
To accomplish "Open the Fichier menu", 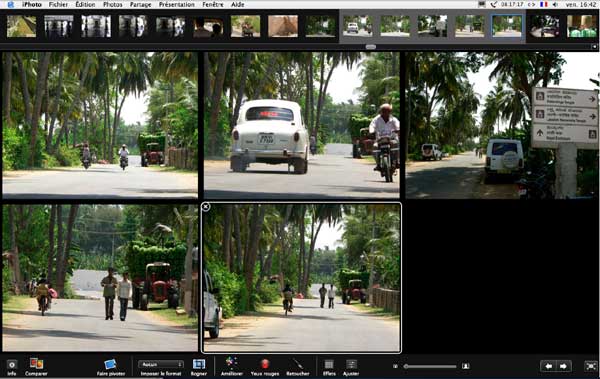I will pos(58,4).
